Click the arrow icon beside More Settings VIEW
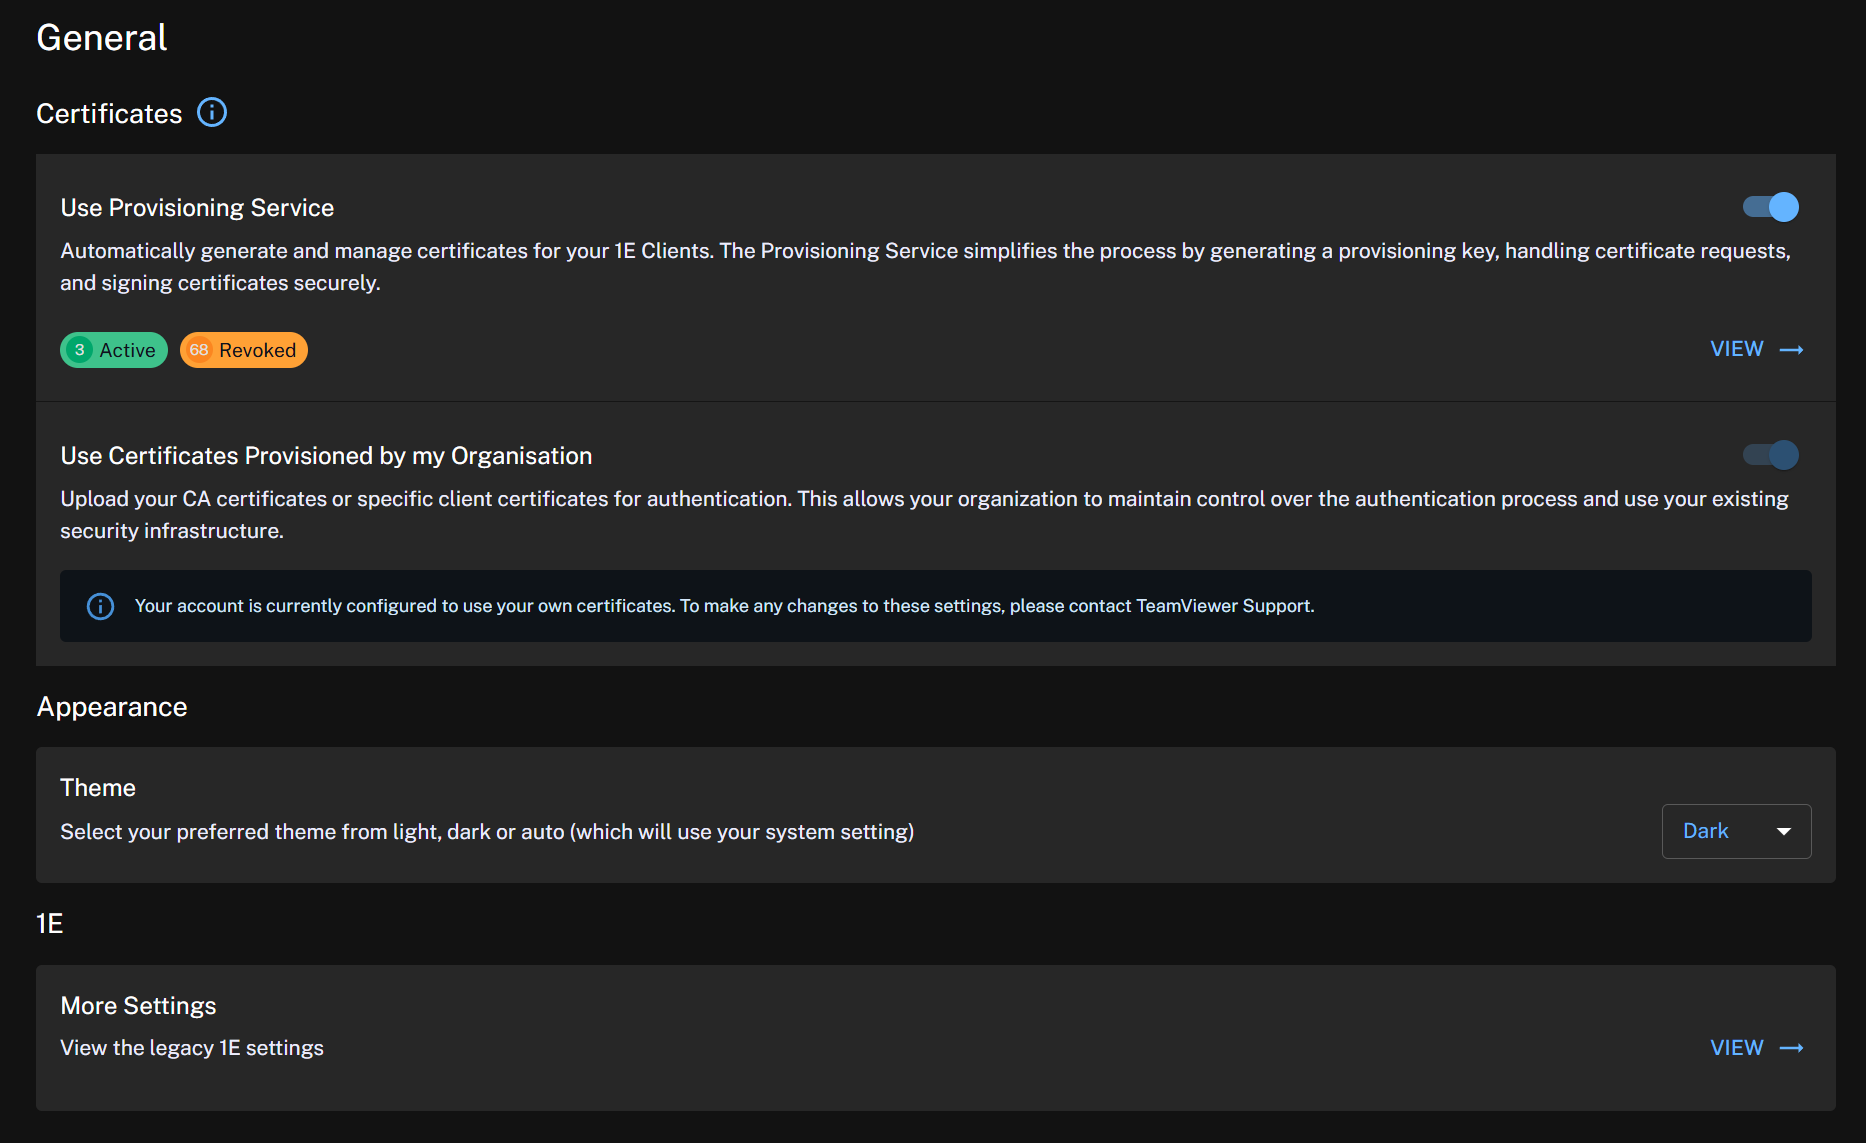The height and width of the screenshot is (1143, 1866). 1792,1048
